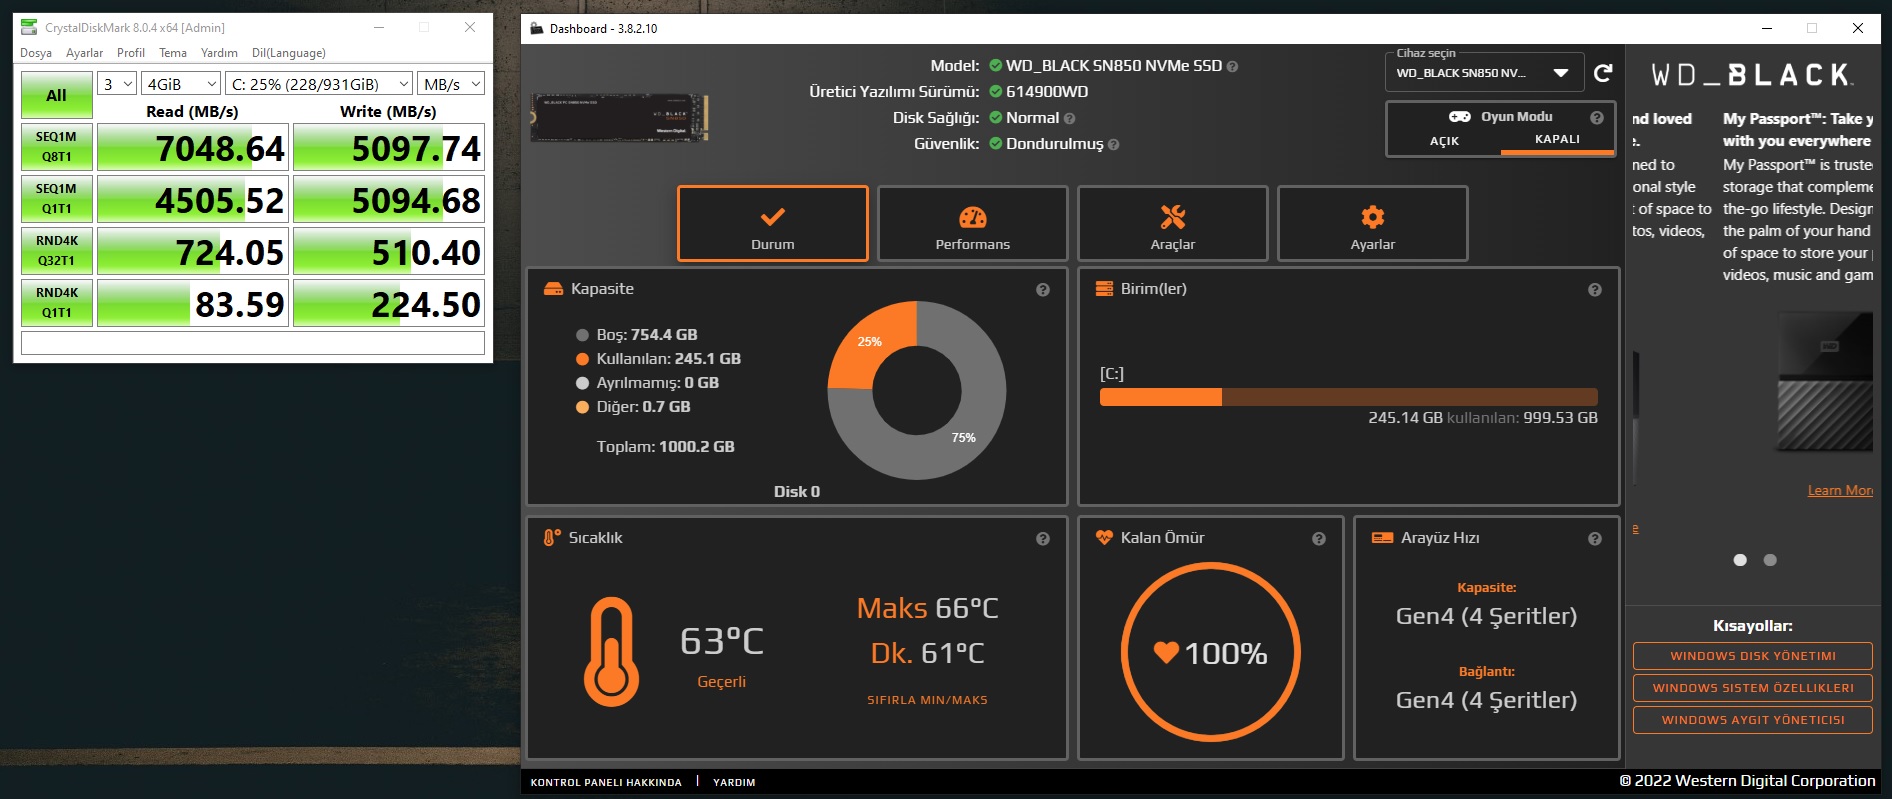Click the Kalan Ömür heart icon

(1104, 537)
